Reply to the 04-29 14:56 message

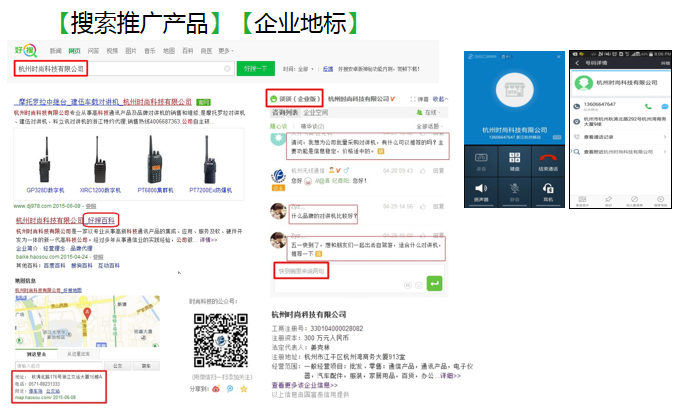coord(438,207)
